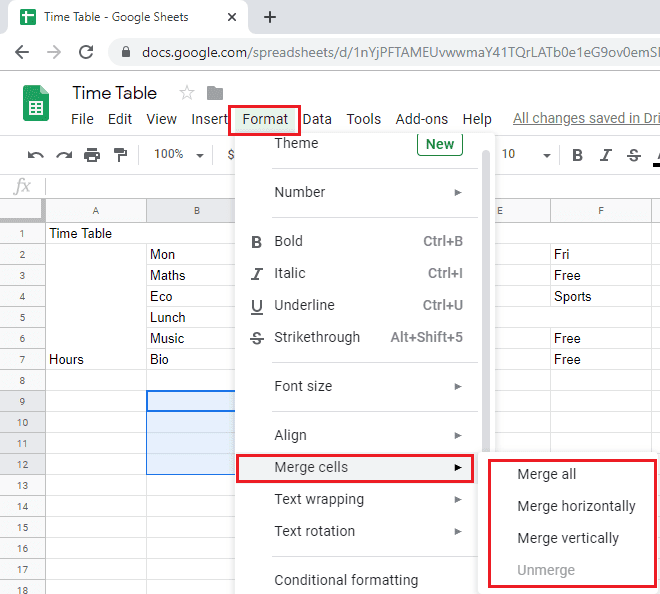
Task: Click the browser forward arrow
Action: point(54,52)
